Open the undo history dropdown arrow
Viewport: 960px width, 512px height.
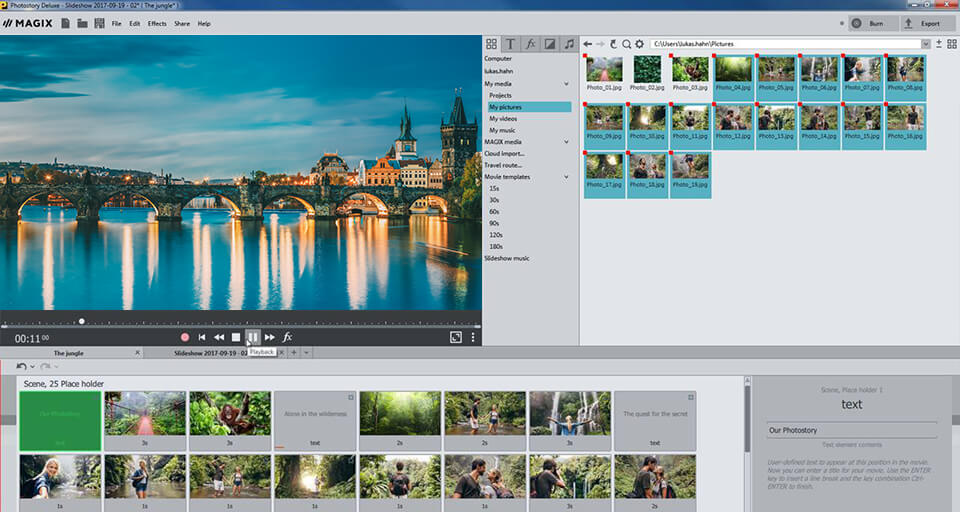coord(32,366)
